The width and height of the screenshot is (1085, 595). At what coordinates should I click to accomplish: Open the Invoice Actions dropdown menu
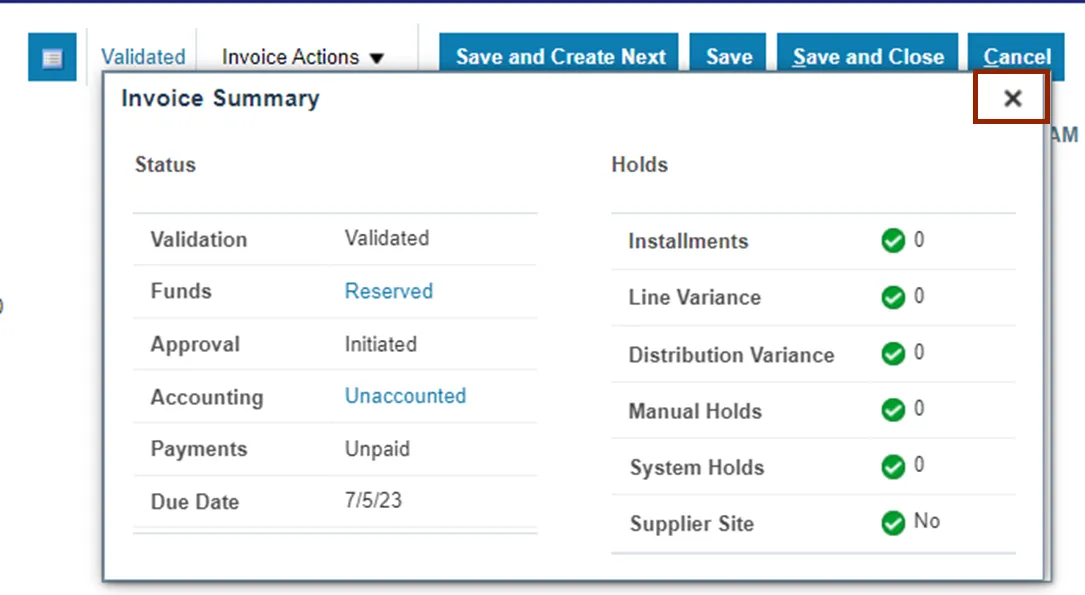[302, 58]
